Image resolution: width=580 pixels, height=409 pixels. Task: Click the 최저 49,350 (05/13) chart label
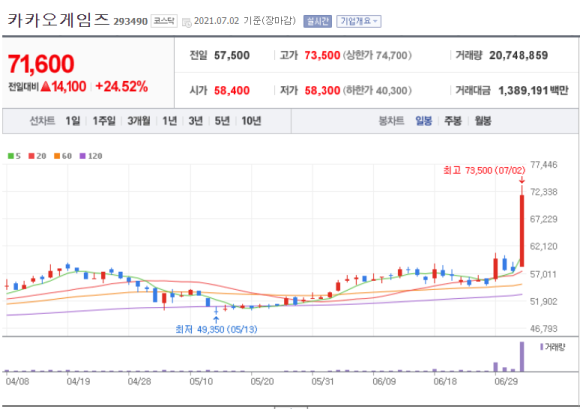(216, 329)
